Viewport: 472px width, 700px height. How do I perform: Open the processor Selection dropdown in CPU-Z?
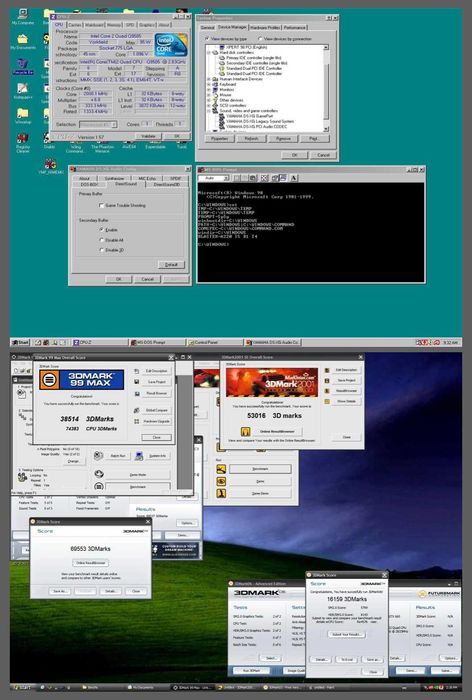98,125
